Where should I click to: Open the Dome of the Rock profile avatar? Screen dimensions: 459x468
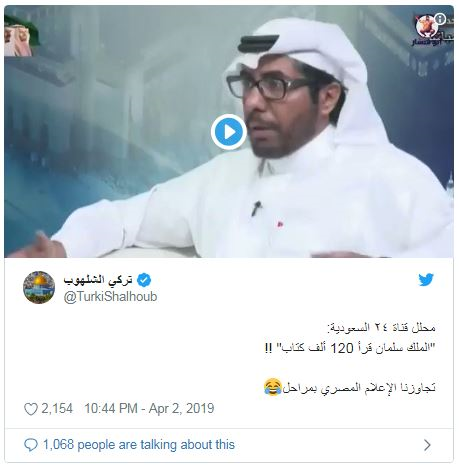[x=39, y=287]
